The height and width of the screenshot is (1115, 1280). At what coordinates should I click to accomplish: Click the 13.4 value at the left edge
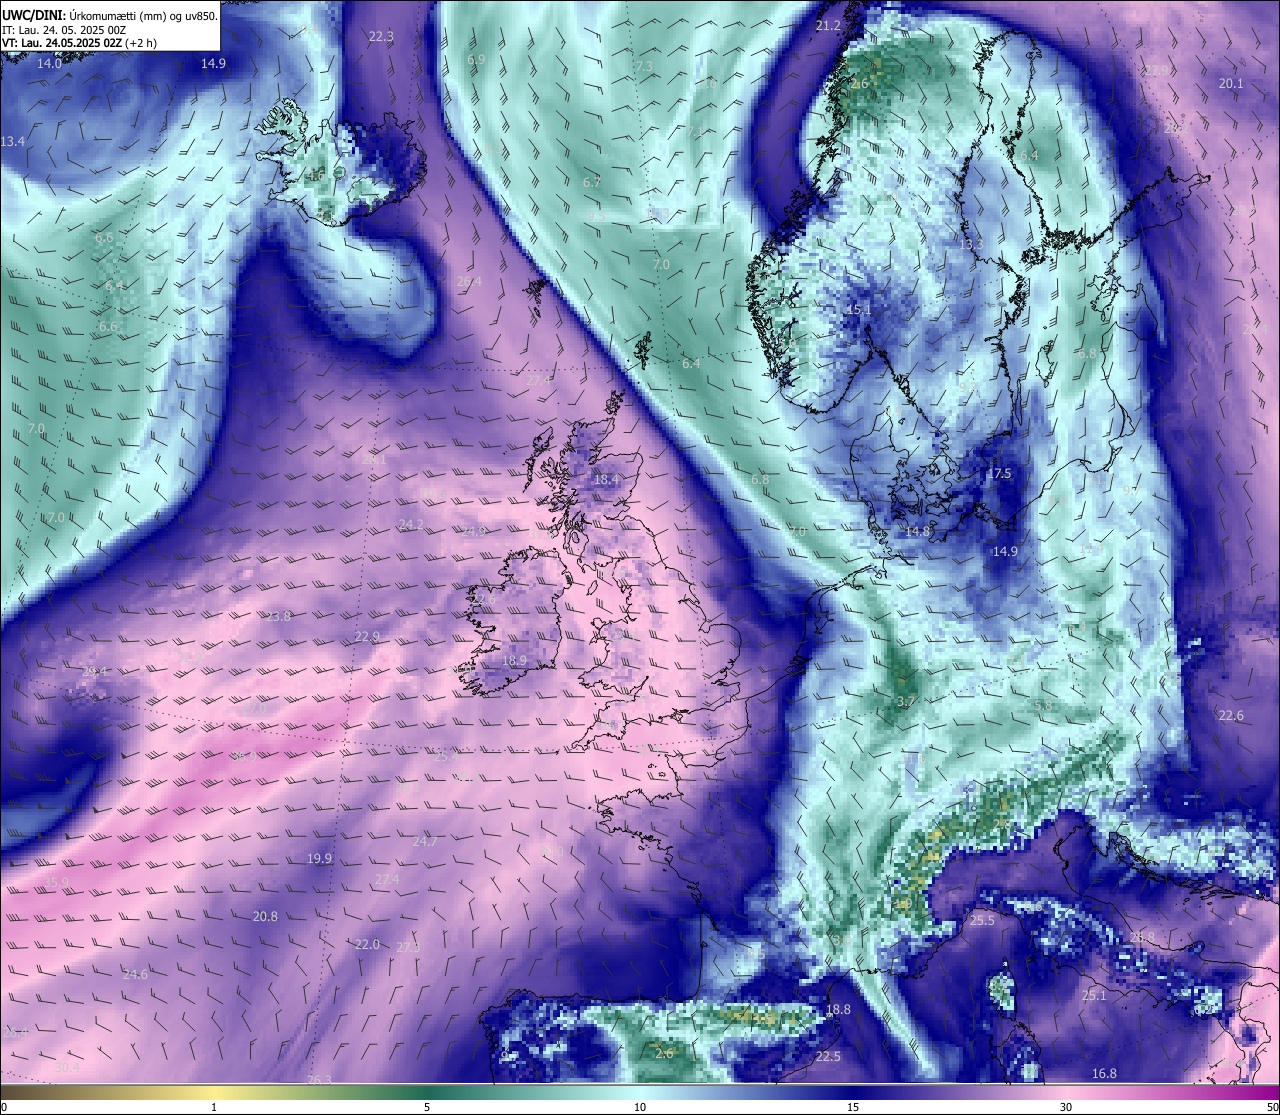point(12,142)
